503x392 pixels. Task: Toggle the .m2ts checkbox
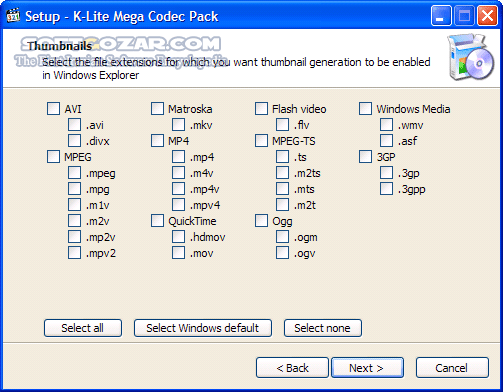click(x=282, y=173)
